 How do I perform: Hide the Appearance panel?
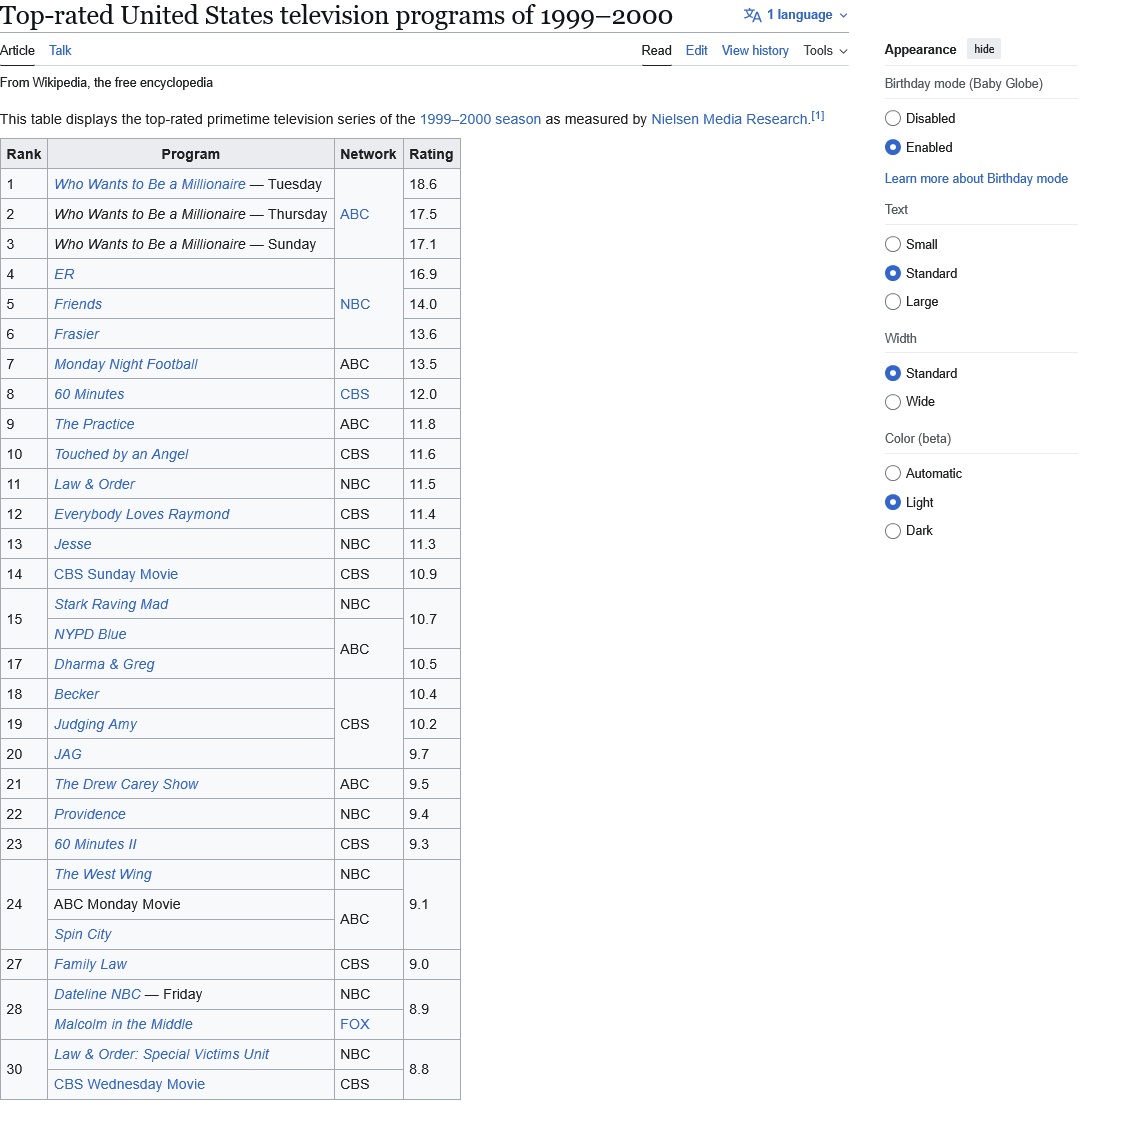pyautogui.click(x=984, y=49)
